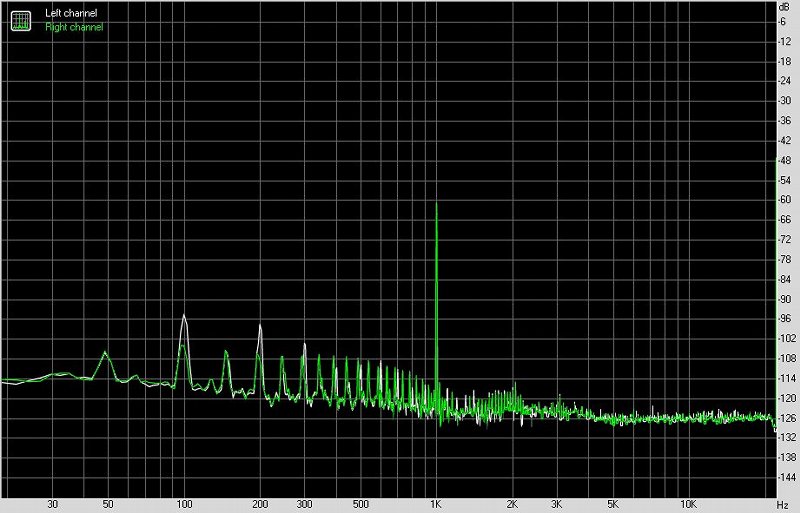
Task: Click the spectrum graph icon in legend
Action: pyautogui.click(x=21, y=21)
